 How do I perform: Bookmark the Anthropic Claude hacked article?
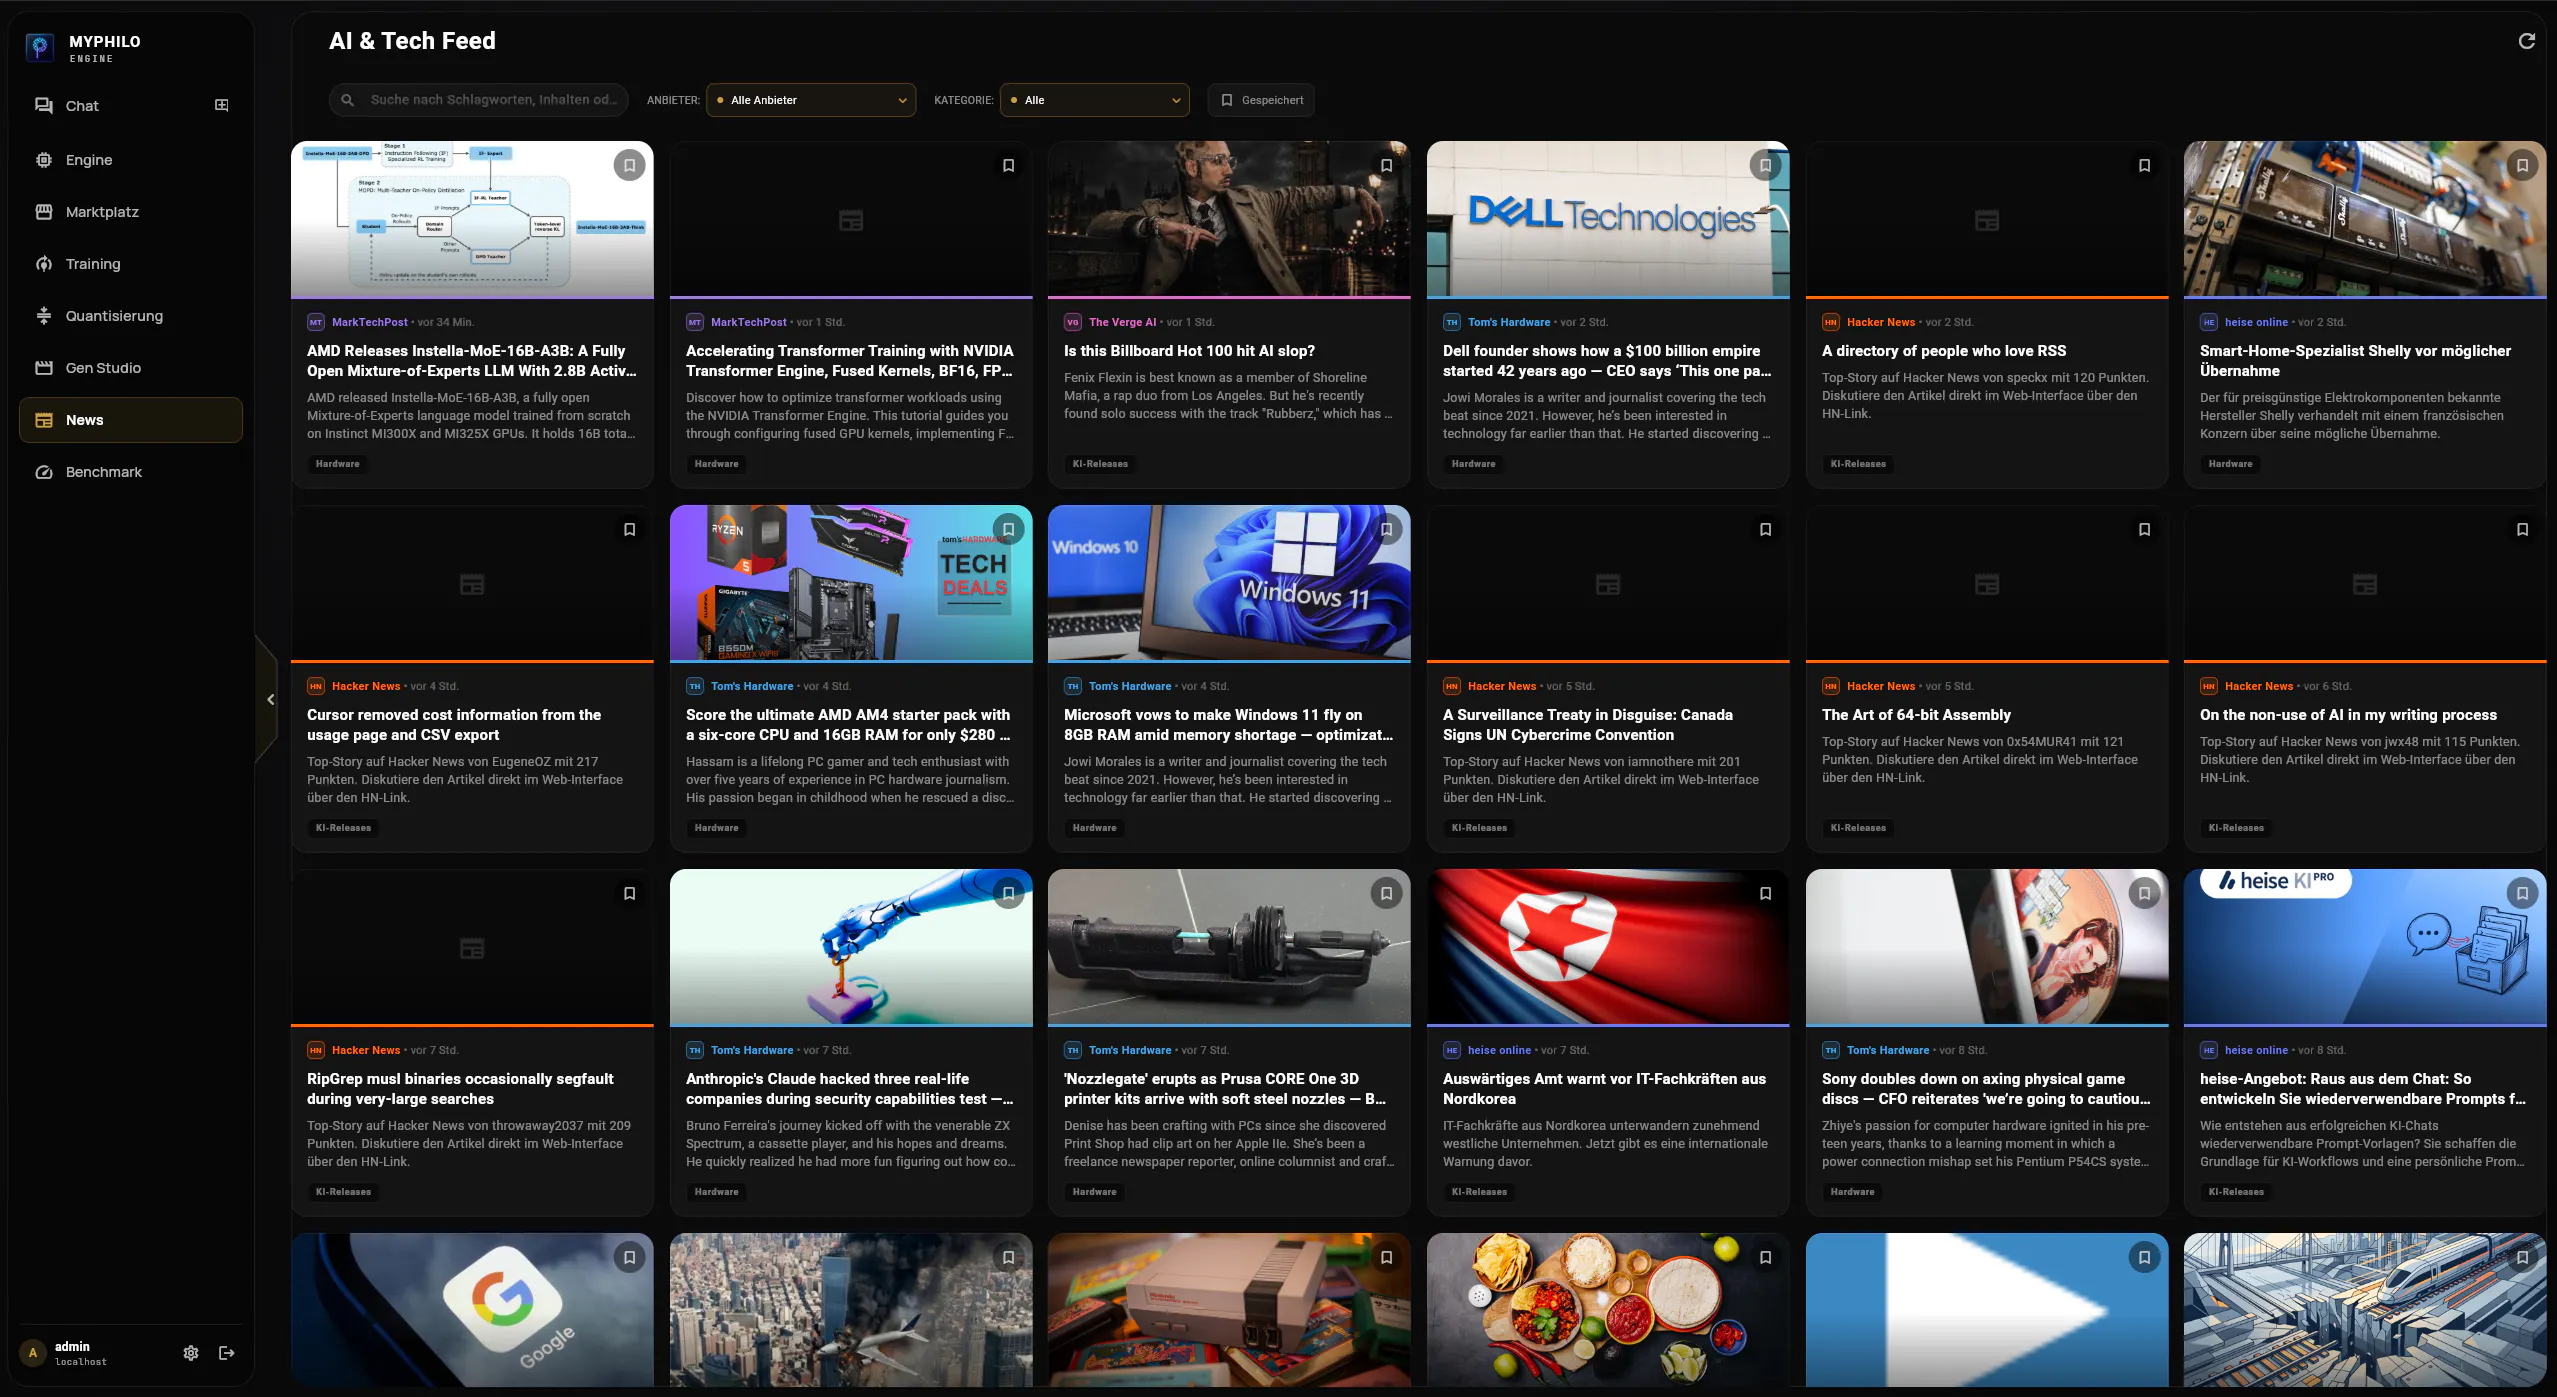(1008, 893)
